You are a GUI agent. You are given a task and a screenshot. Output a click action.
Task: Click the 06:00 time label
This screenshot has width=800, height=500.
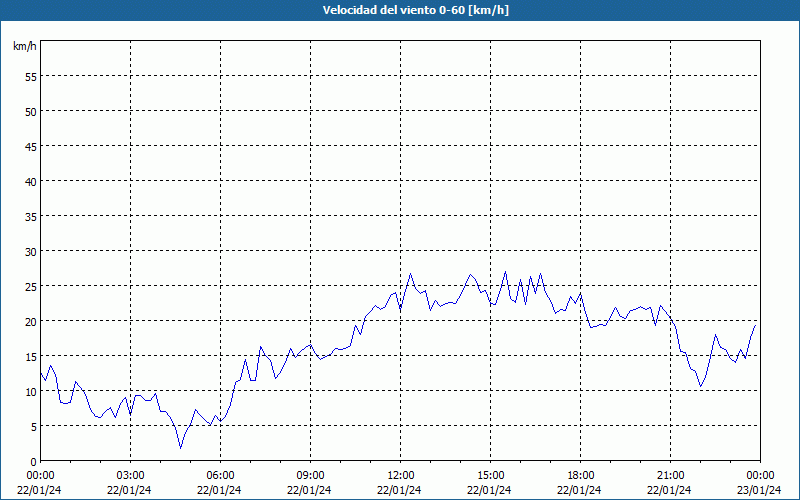[x=220, y=476]
